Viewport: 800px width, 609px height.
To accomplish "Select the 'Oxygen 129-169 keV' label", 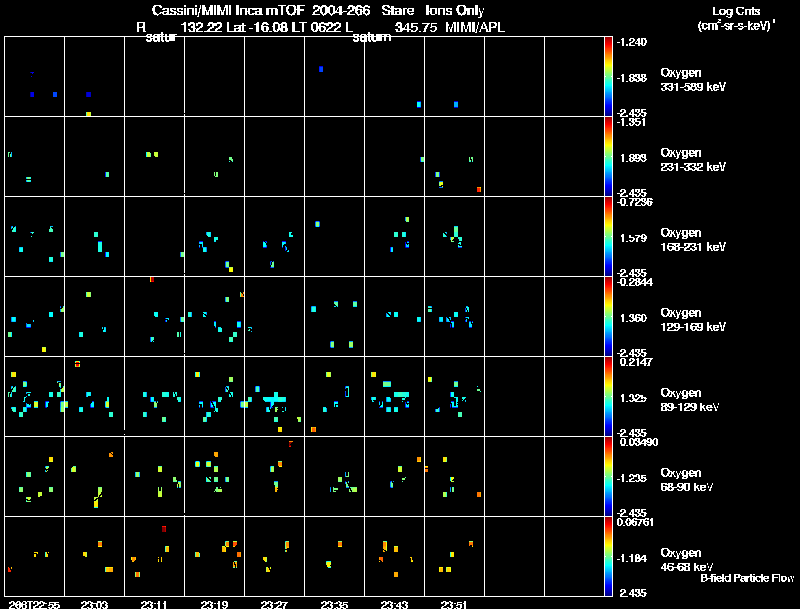I will click(x=693, y=320).
